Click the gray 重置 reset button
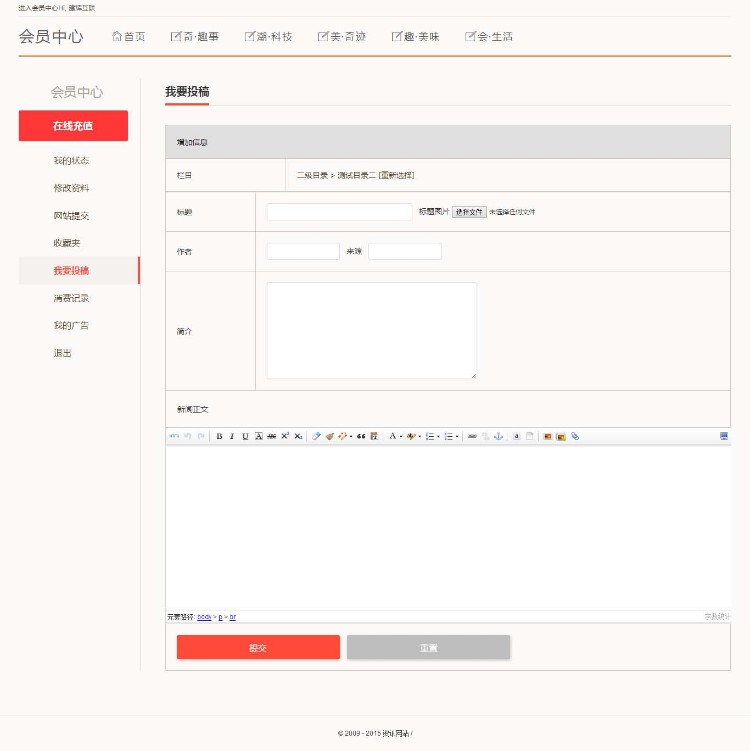750x751 pixels. pos(429,648)
